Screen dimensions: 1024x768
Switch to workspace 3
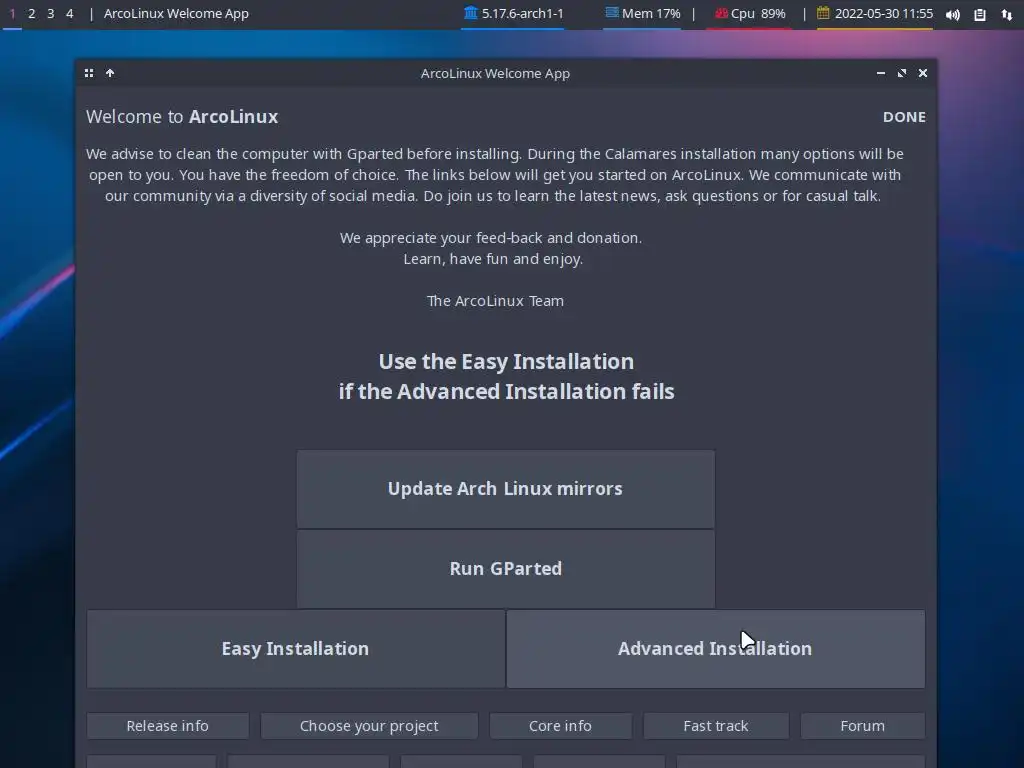pyautogui.click(x=50, y=13)
